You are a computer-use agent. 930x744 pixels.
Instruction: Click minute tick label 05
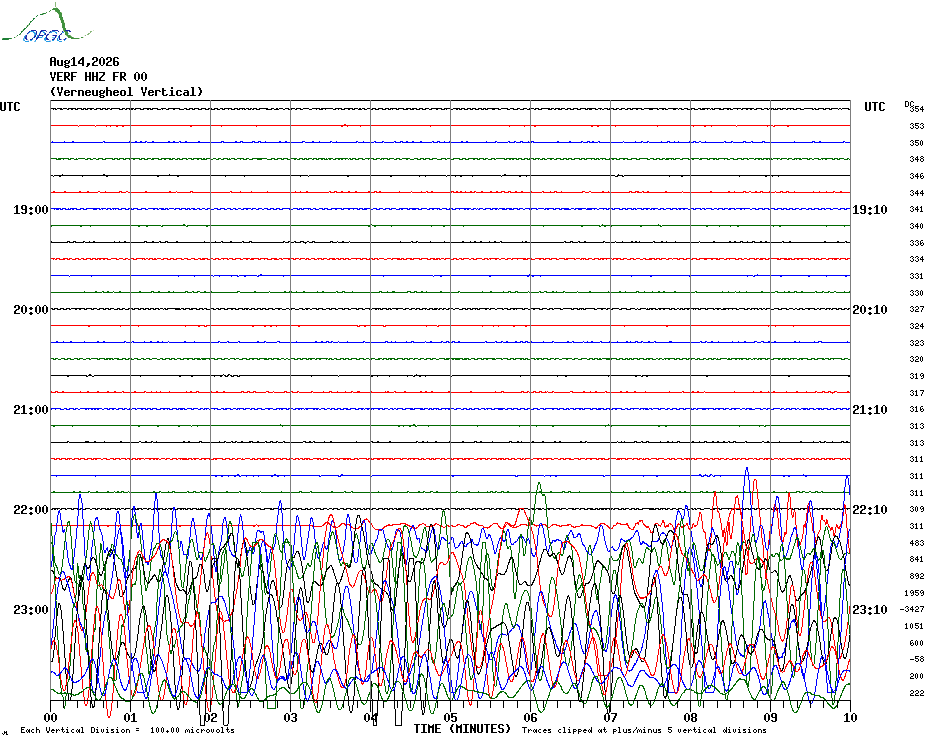(x=450, y=718)
